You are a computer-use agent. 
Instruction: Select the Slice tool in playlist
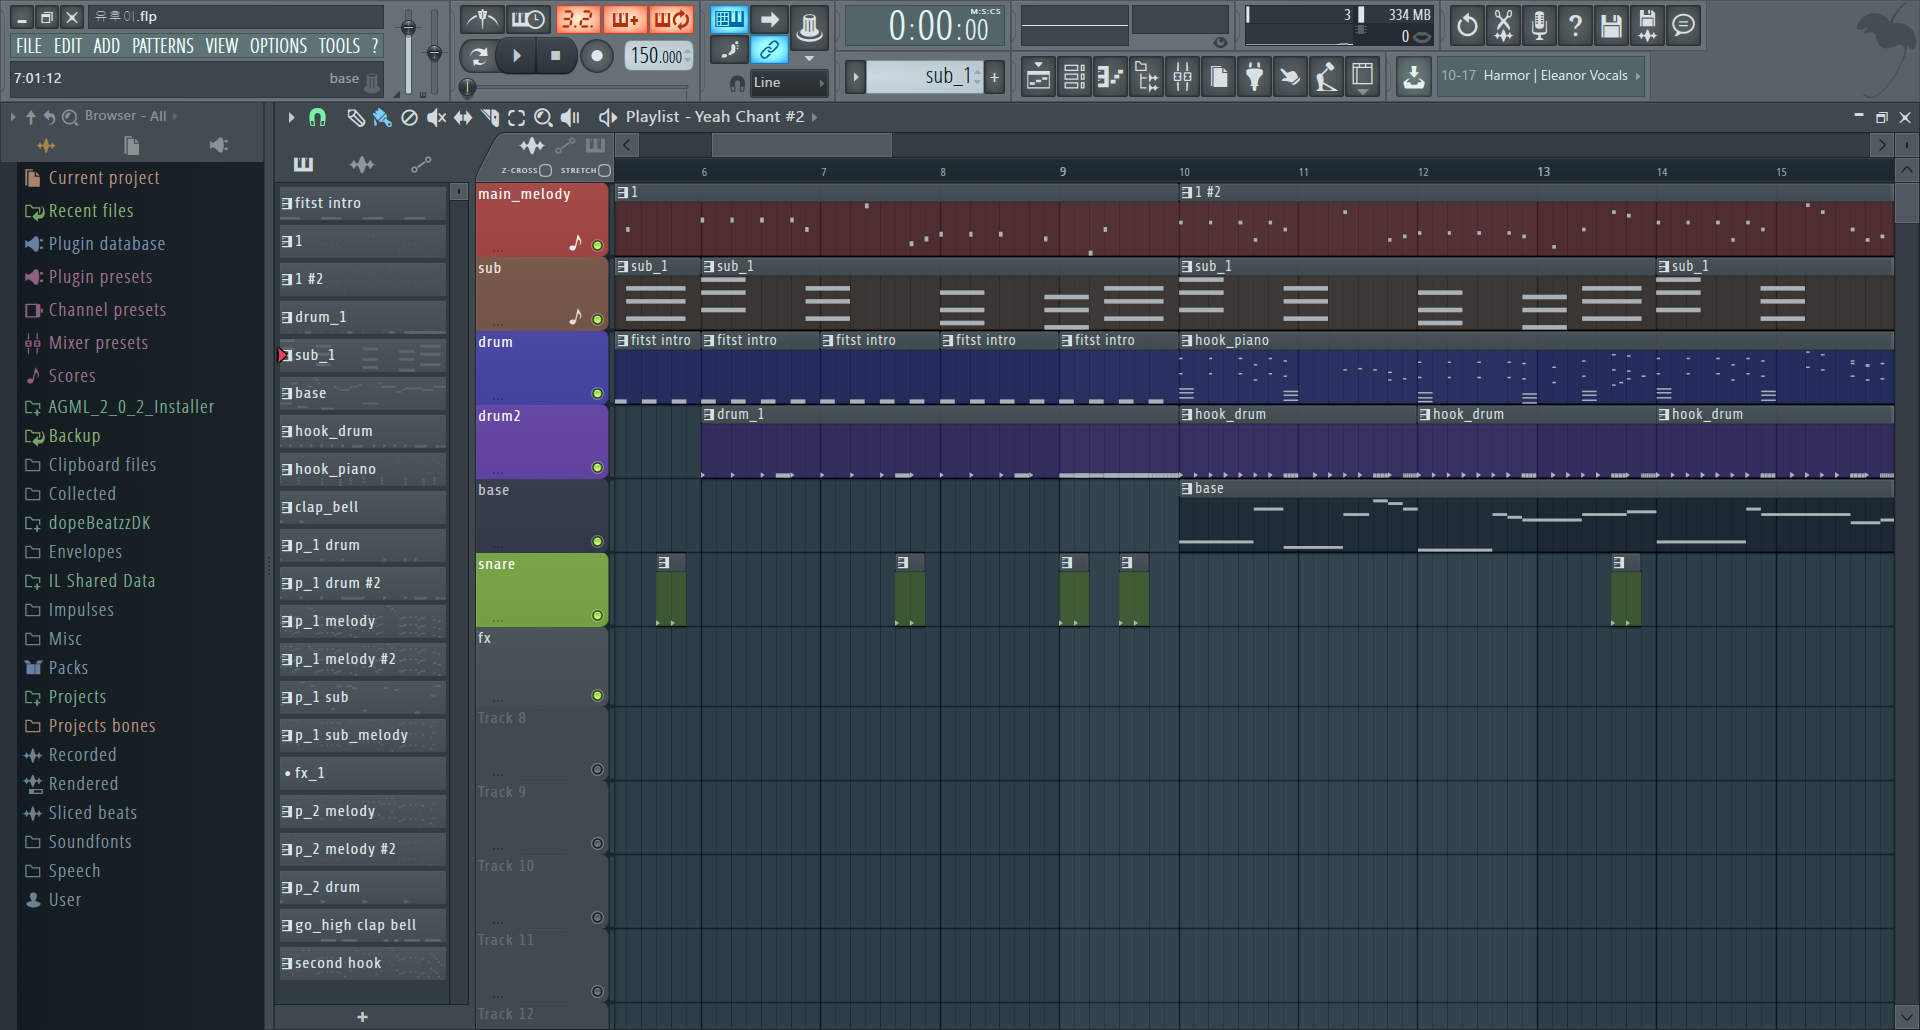click(x=490, y=118)
